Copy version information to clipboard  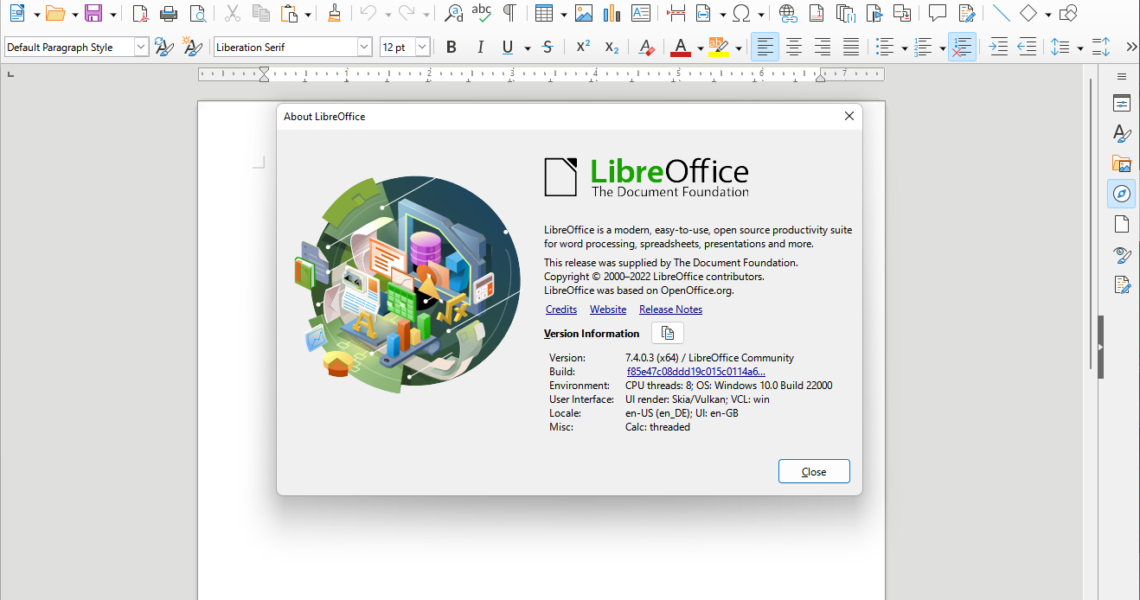coord(668,334)
